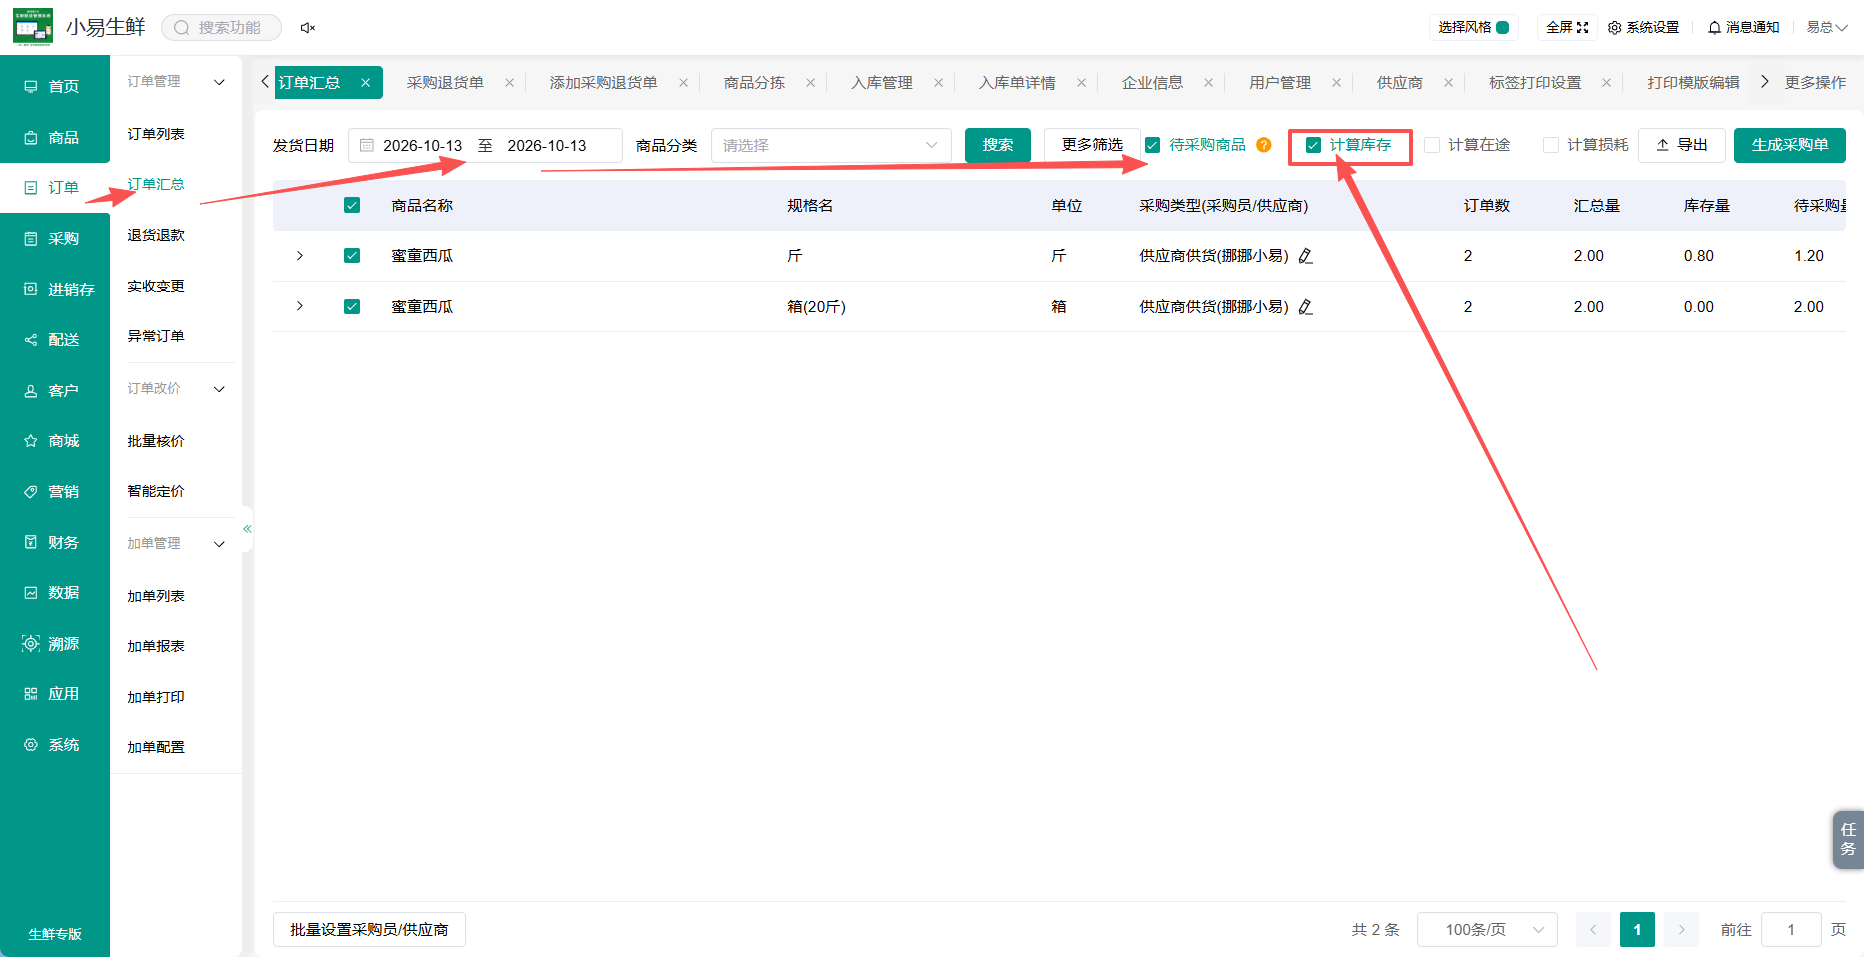Open the 采购 sidebar section
The width and height of the screenshot is (1864, 957).
54,238
